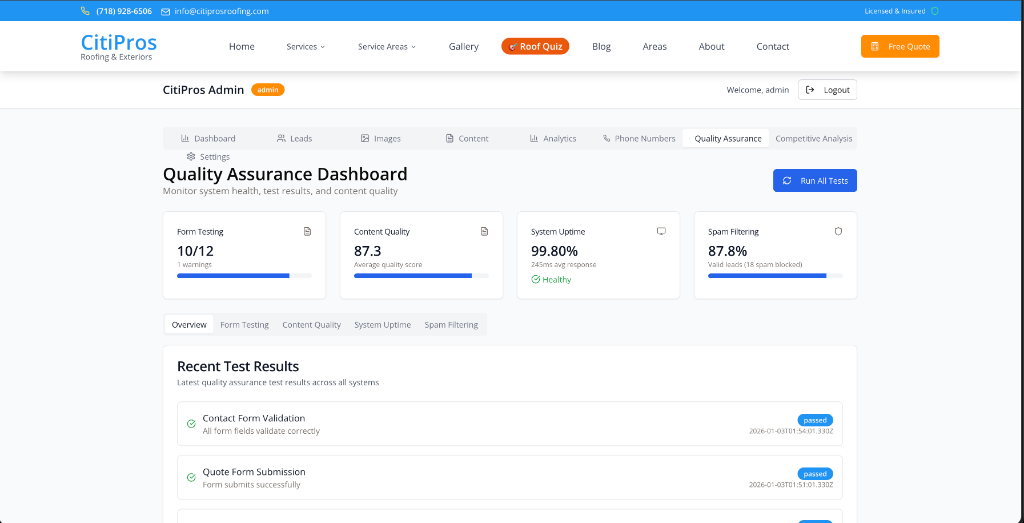1024x523 pixels.
Task: Select the Overview sub-tab
Action: (189, 325)
